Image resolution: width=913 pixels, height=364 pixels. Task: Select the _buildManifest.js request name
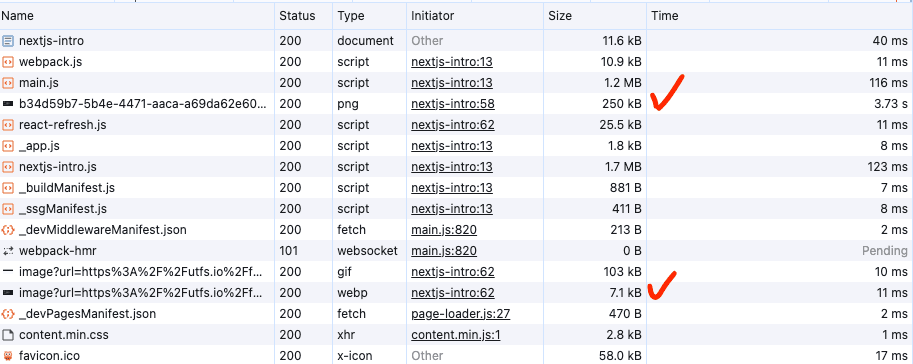pos(67,188)
